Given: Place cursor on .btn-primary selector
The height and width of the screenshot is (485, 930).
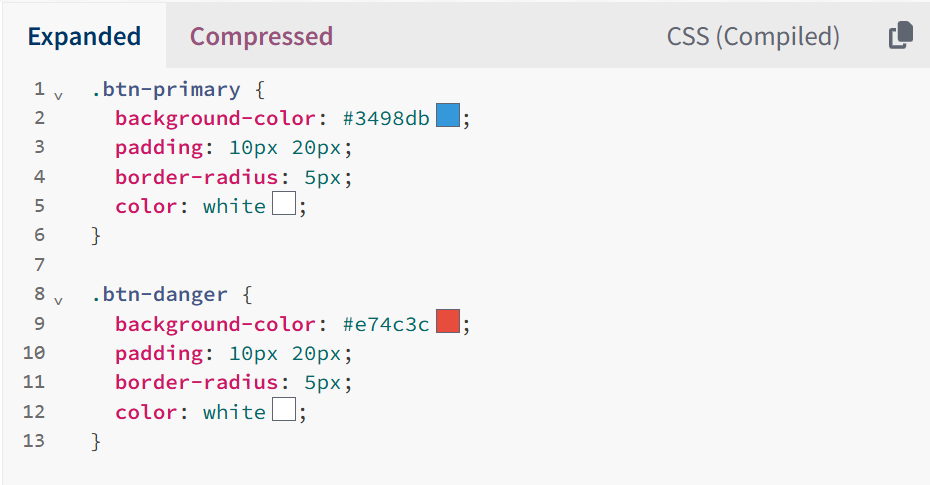Looking at the screenshot, I should [x=166, y=90].
